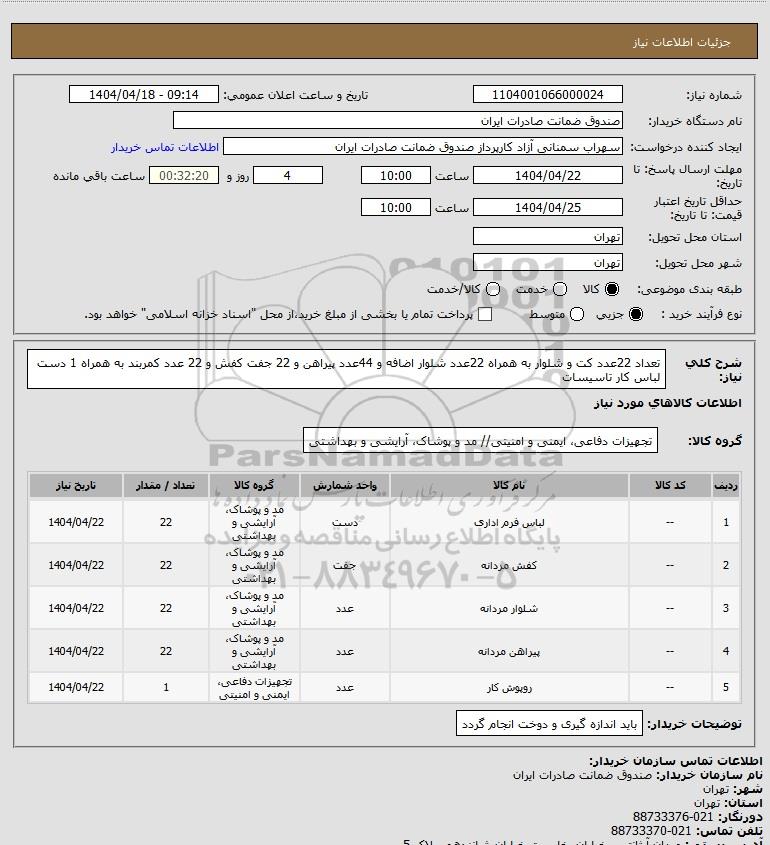Click the price validity time 10:00 field

tap(396, 207)
